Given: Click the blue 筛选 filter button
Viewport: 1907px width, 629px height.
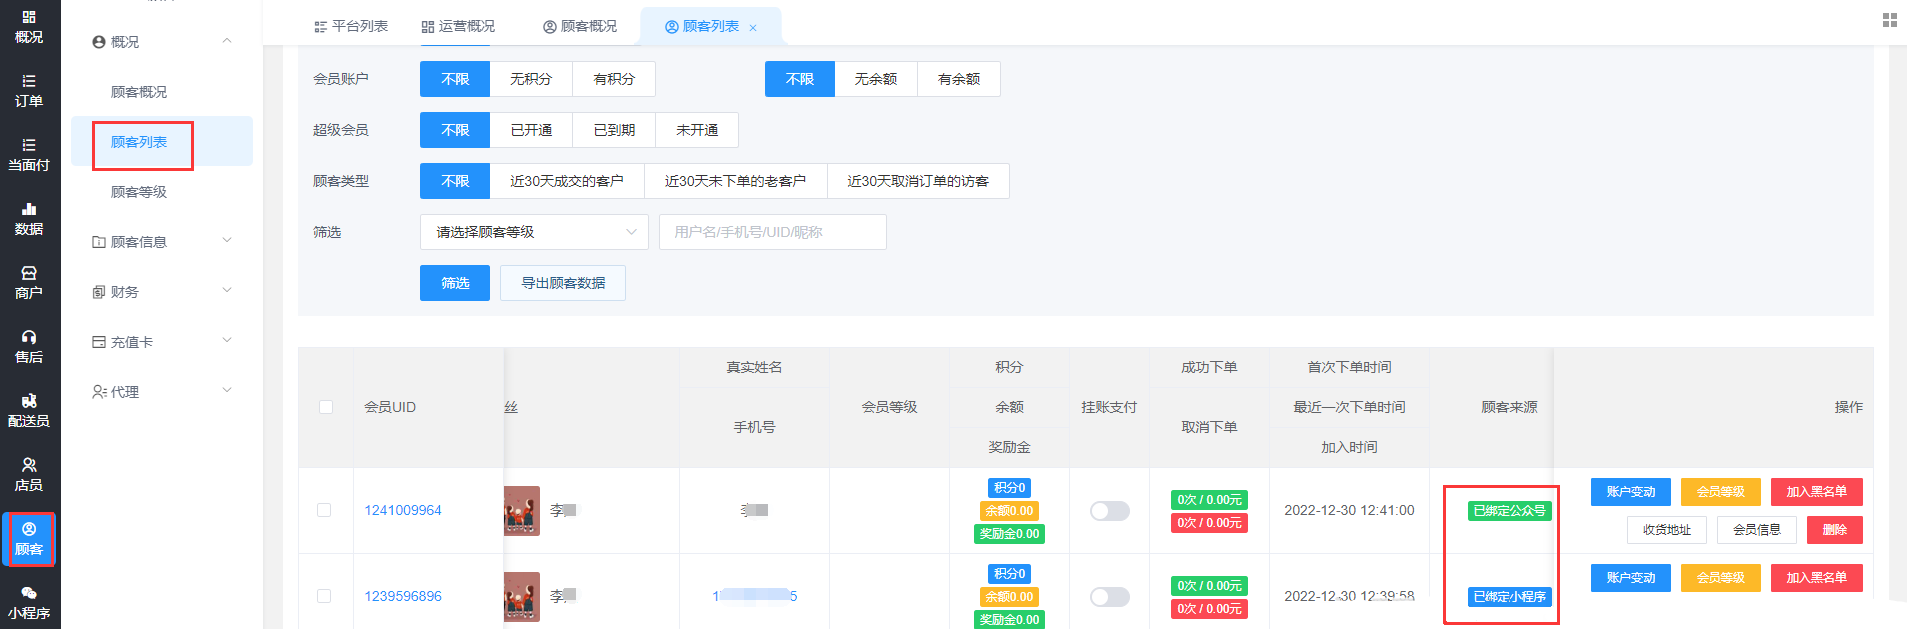Looking at the screenshot, I should 455,283.
